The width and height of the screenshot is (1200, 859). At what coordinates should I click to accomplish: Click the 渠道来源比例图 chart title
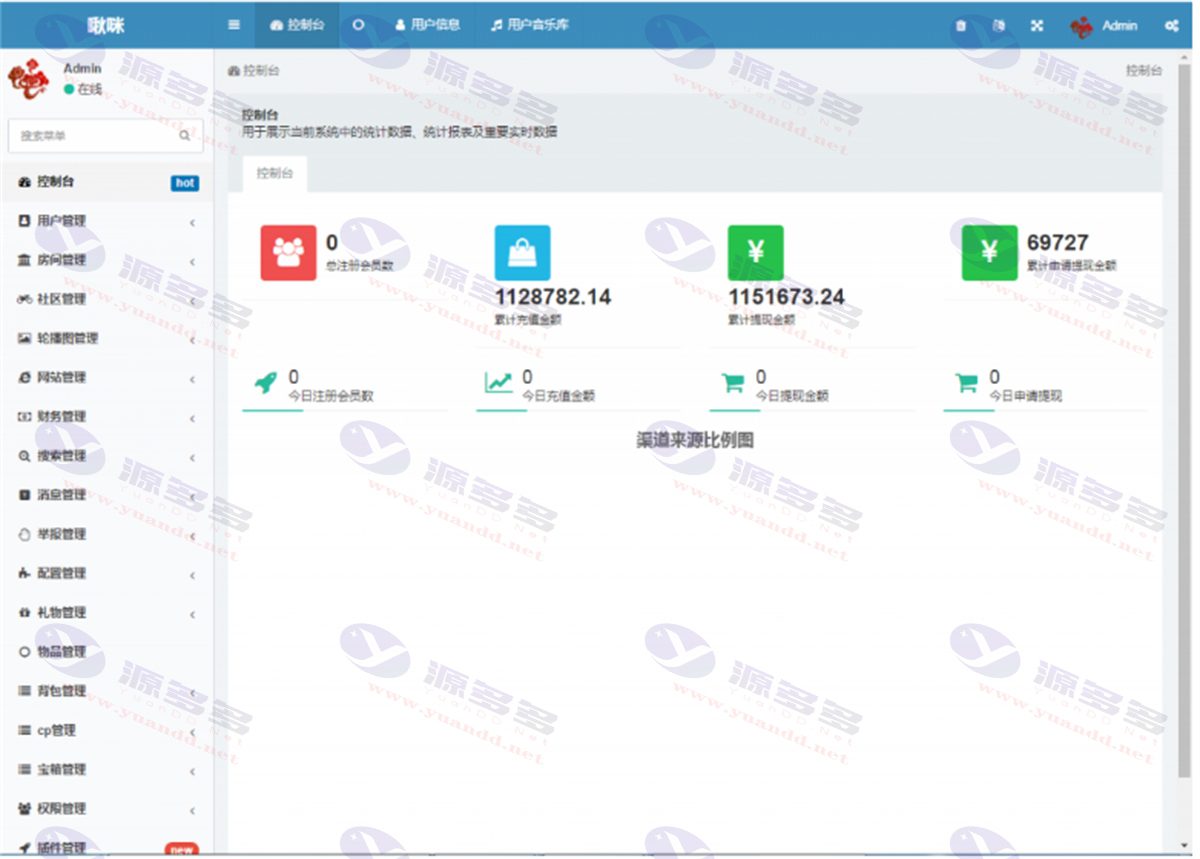[695, 440]
